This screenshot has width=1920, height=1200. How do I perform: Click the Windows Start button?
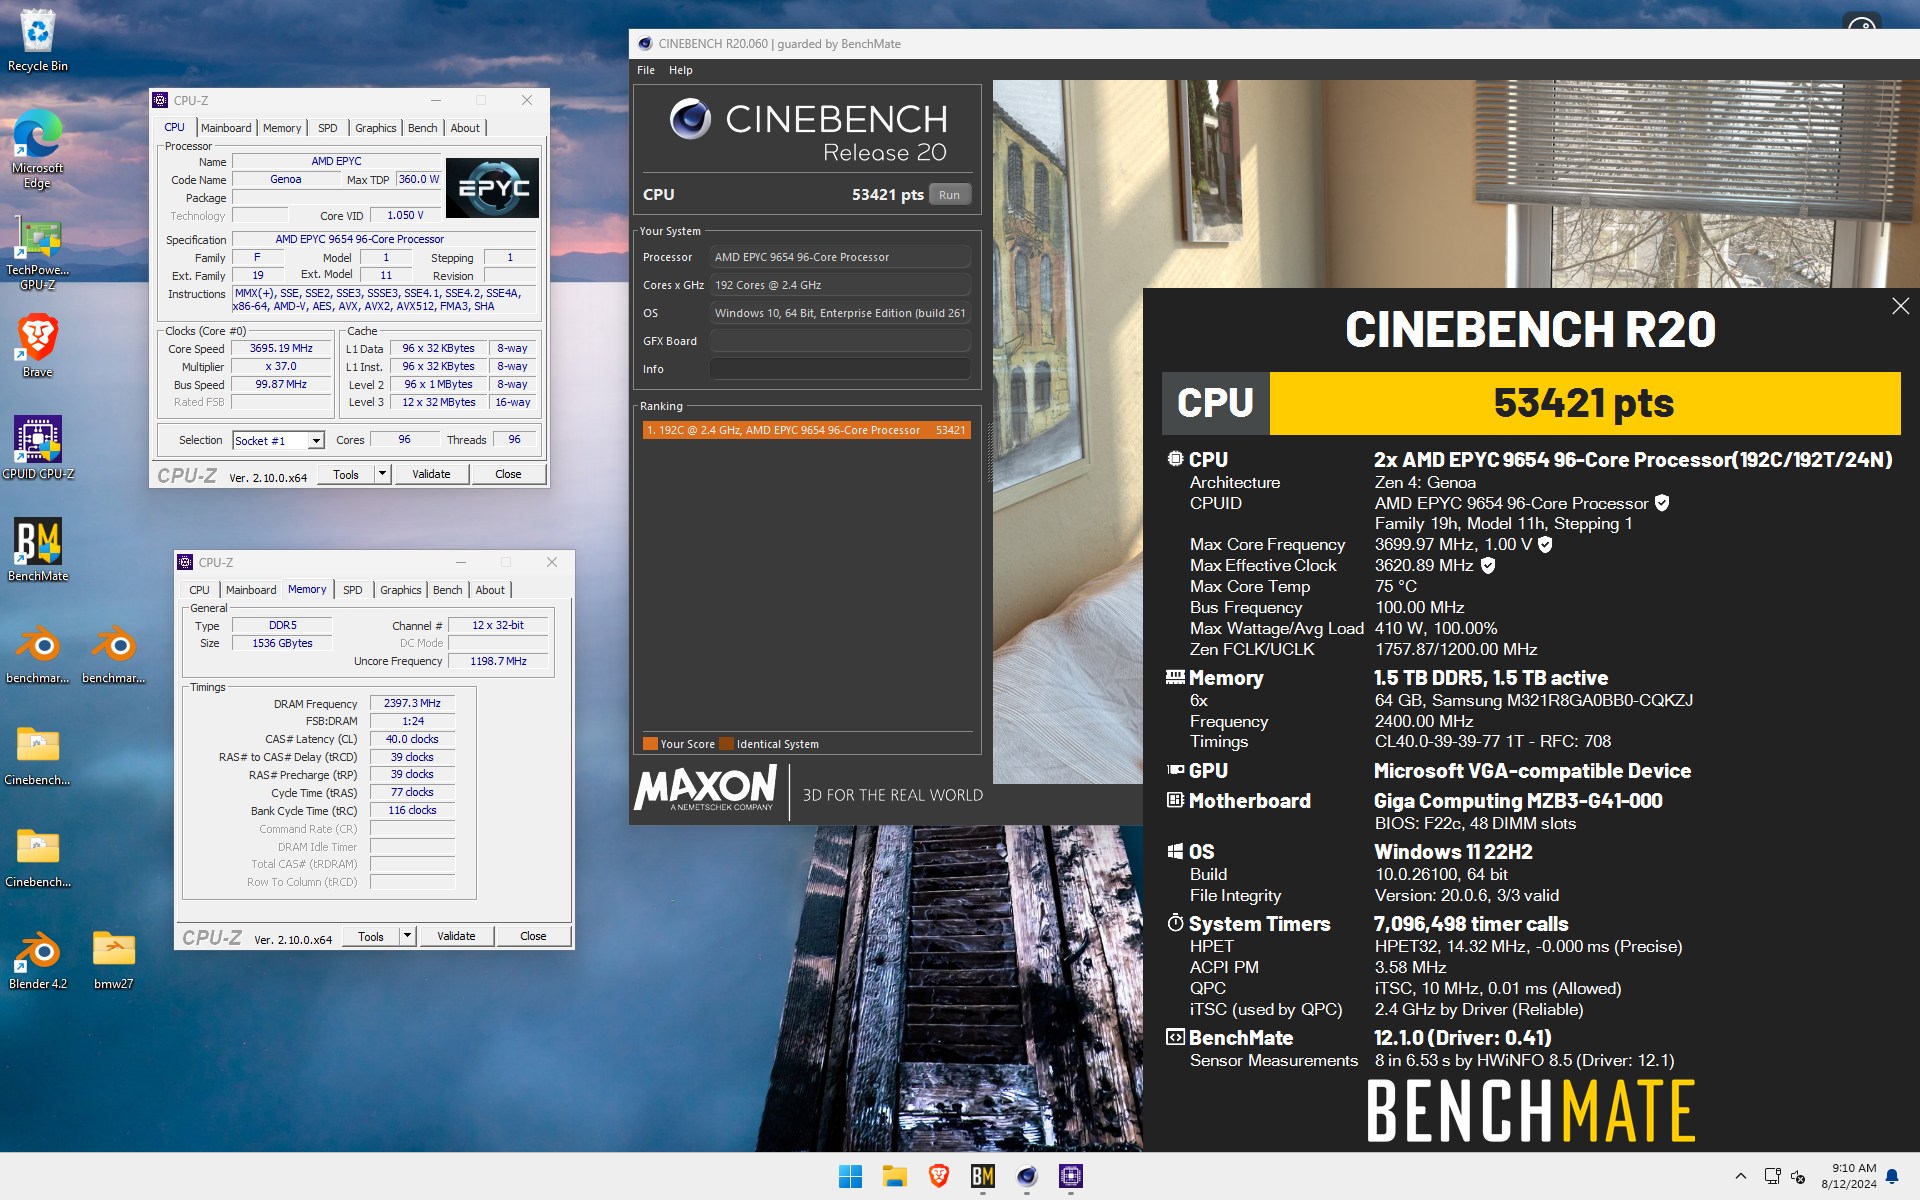[850, 1176]
